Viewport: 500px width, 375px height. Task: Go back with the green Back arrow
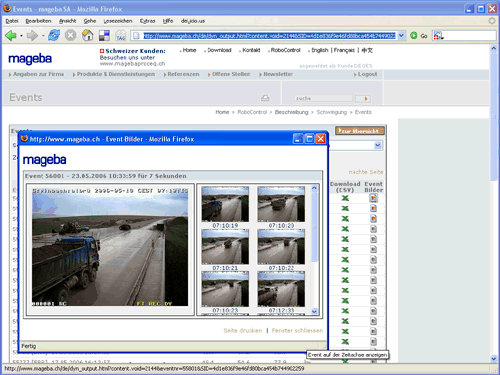(11, 35)
